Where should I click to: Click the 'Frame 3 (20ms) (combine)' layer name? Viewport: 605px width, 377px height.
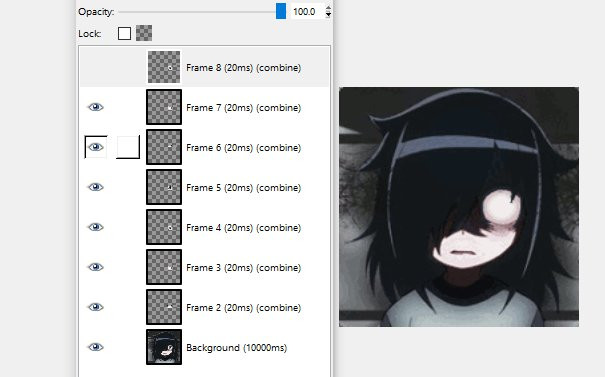[243, 268]
